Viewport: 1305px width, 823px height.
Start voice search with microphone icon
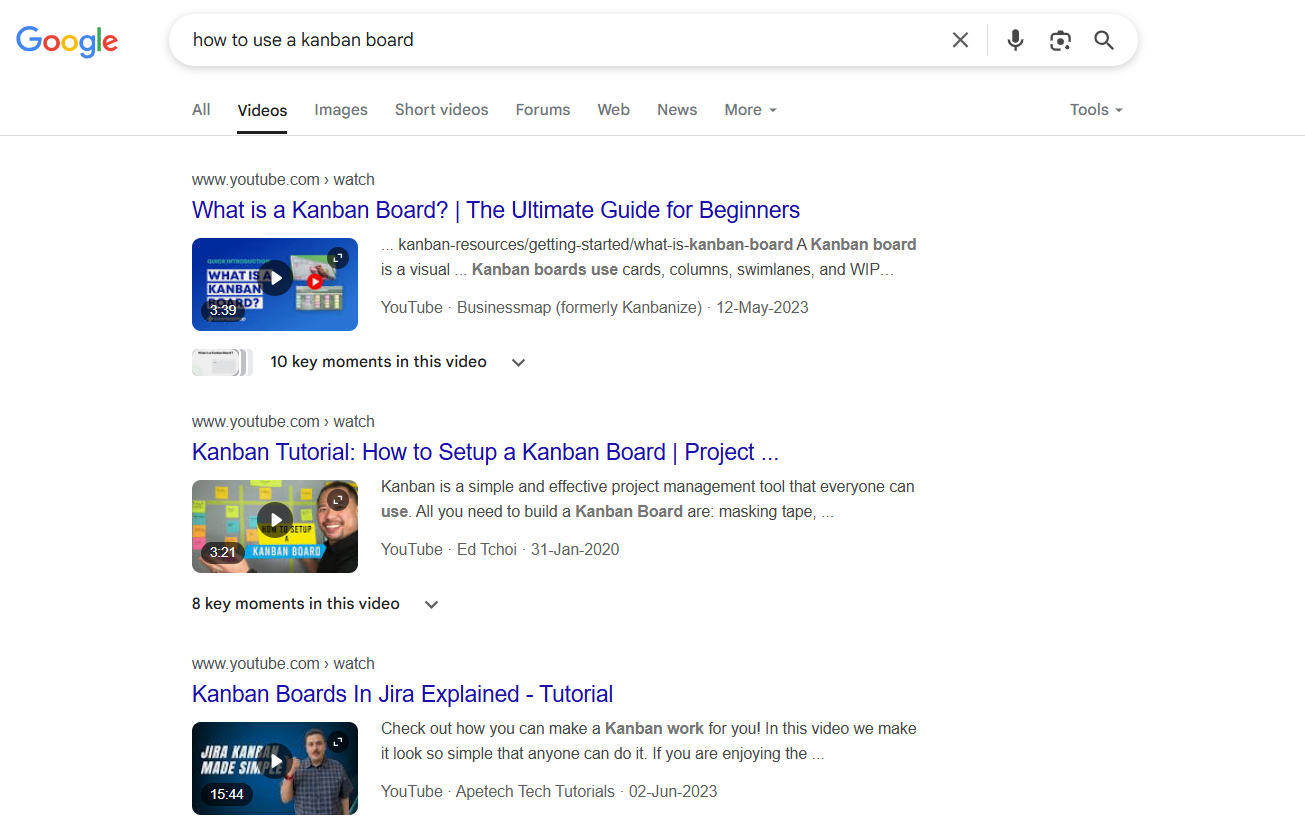pyautogui.click(x=1015, y=40)
